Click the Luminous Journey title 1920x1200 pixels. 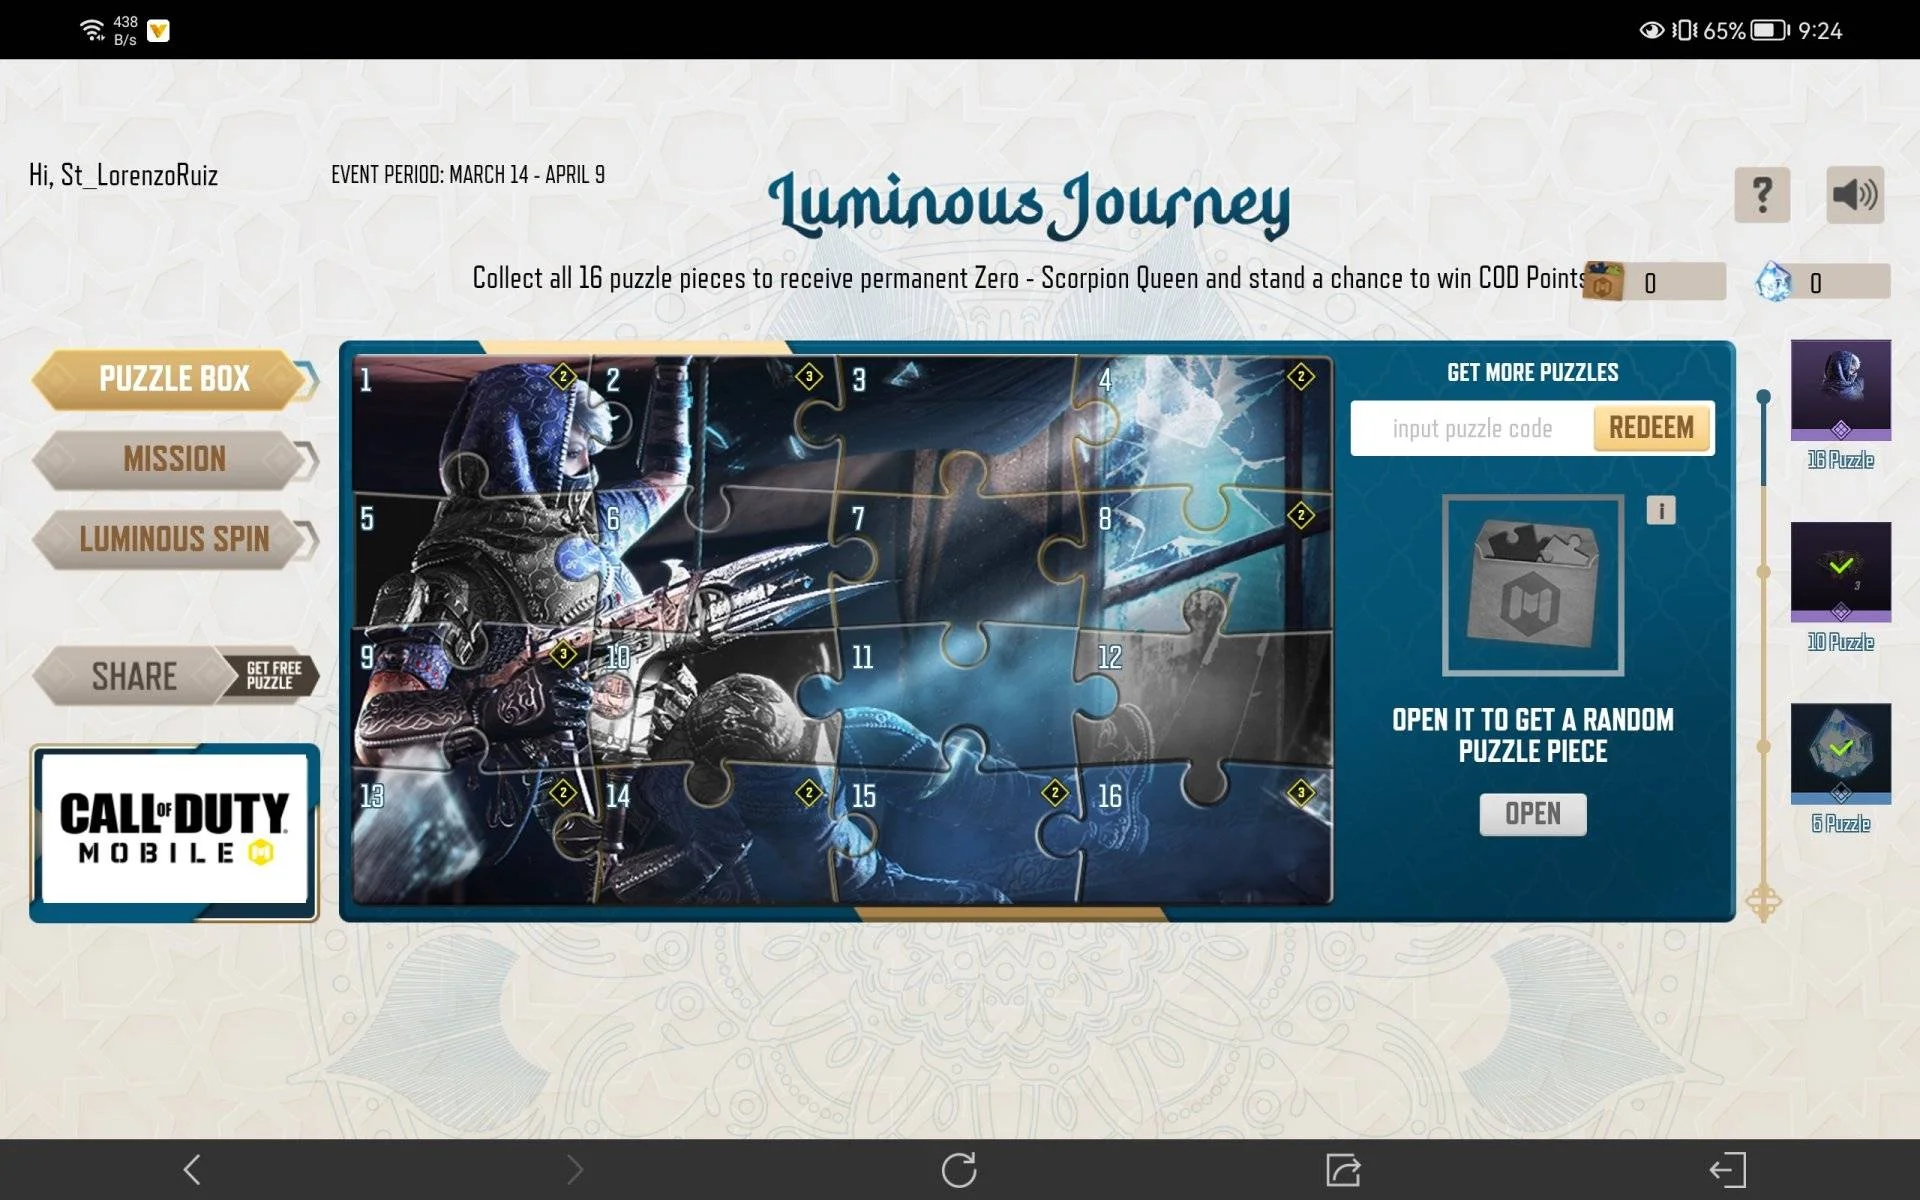click(x=1029, y=204)
